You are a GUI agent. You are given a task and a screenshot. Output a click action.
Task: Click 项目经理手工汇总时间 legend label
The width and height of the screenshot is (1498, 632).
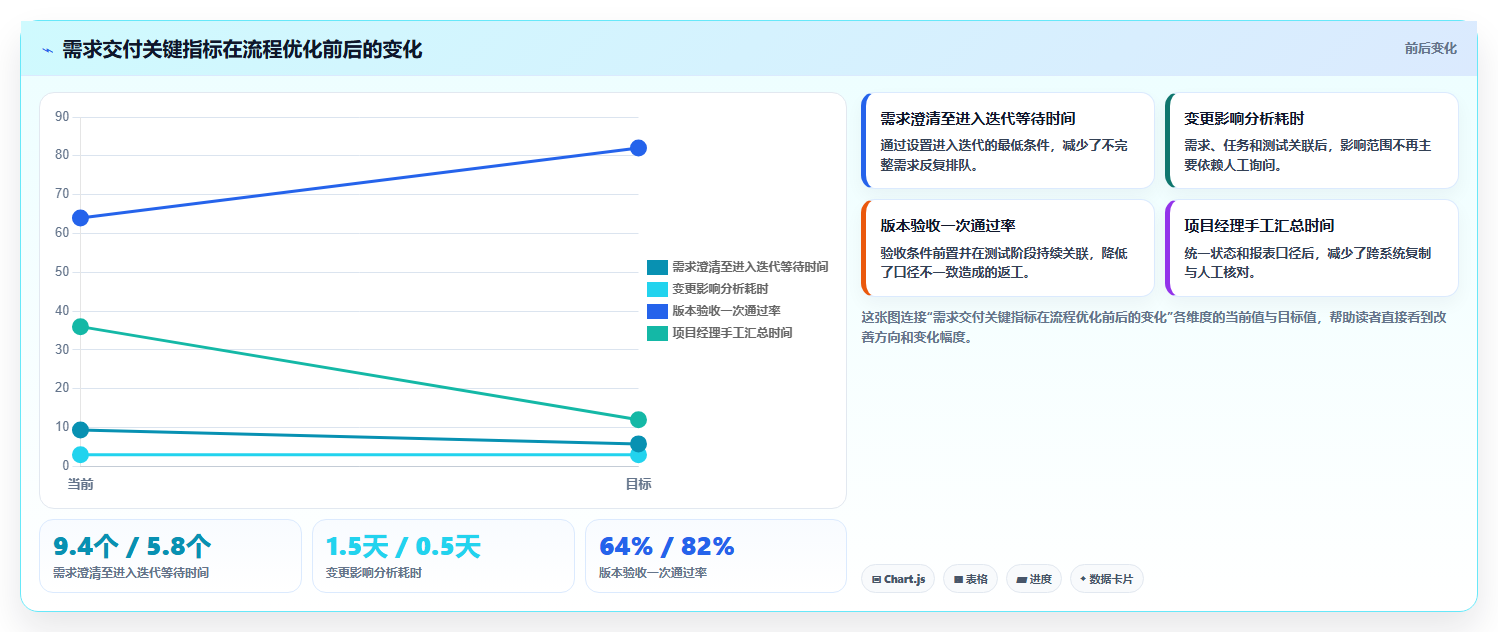pyautogui.click(x=732, y=333)
